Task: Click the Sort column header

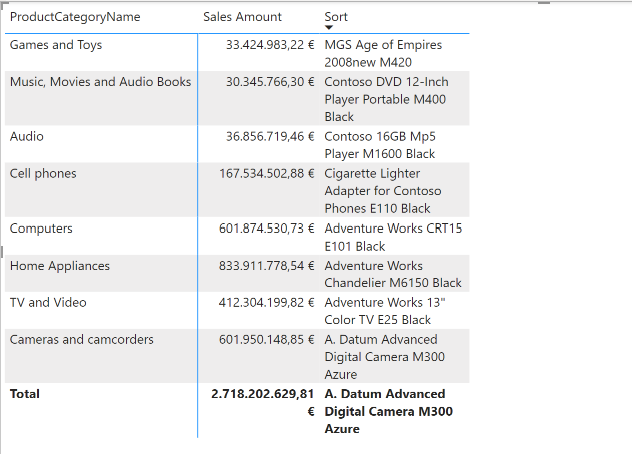Action: pos(336,17)
